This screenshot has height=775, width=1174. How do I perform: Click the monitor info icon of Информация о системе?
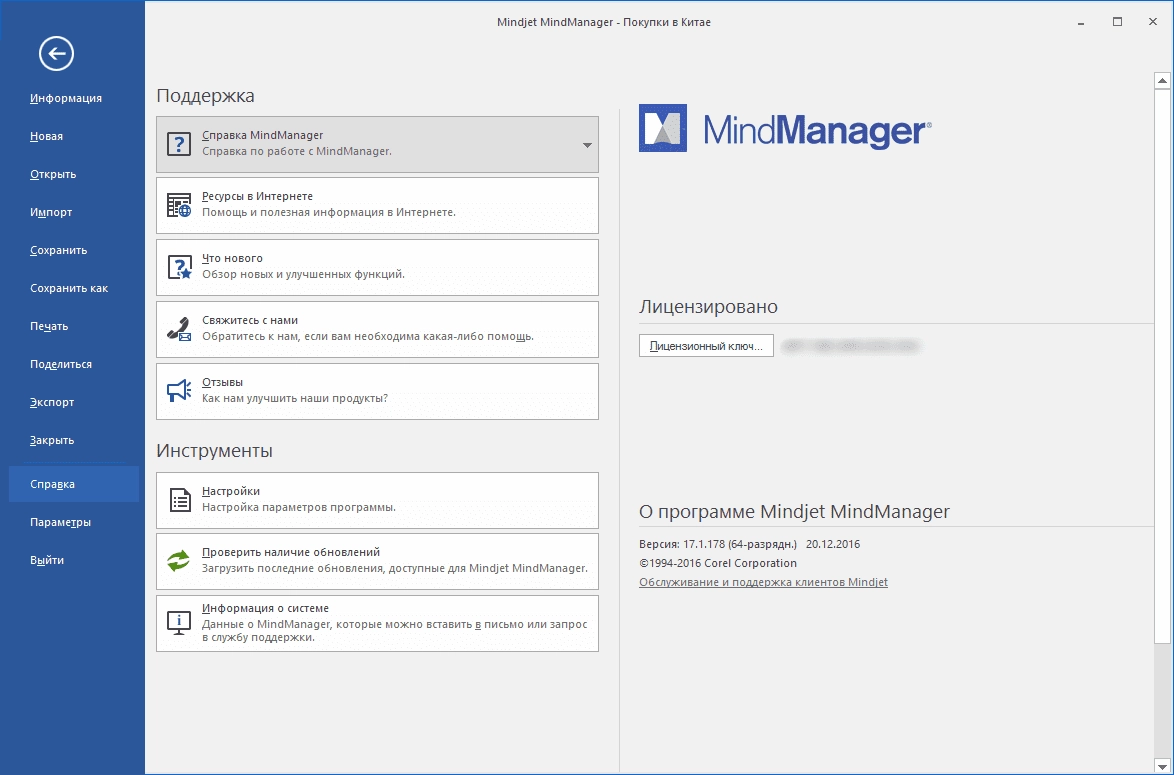click(x=178, y=623)
